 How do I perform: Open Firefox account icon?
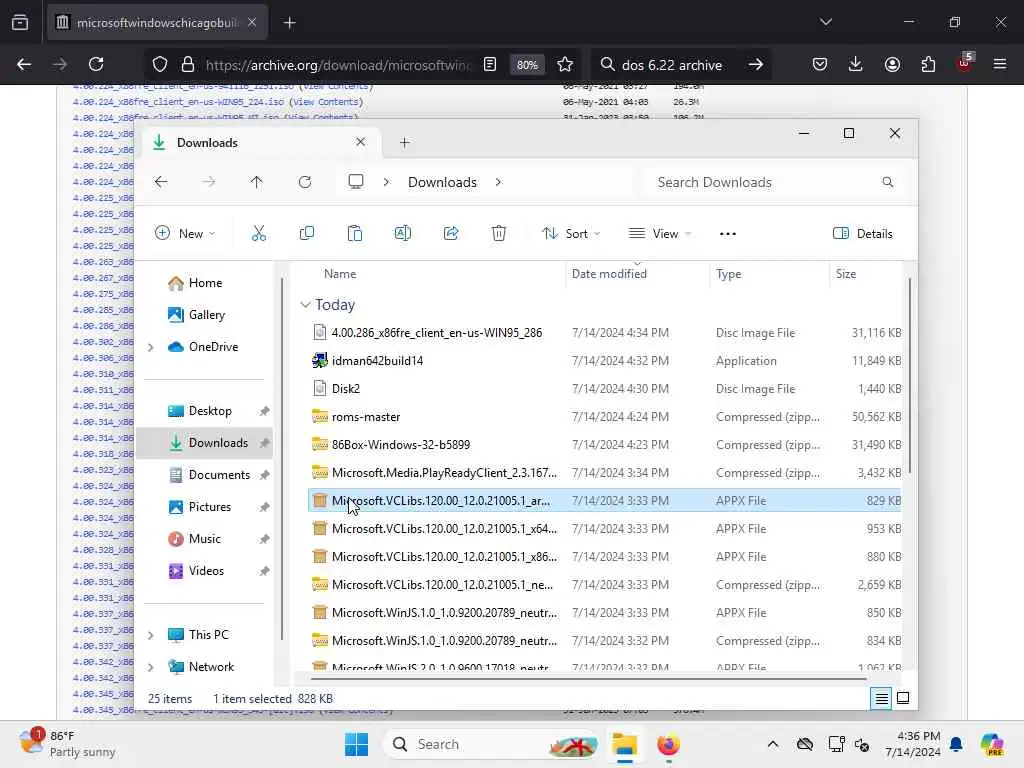[892, 64]
